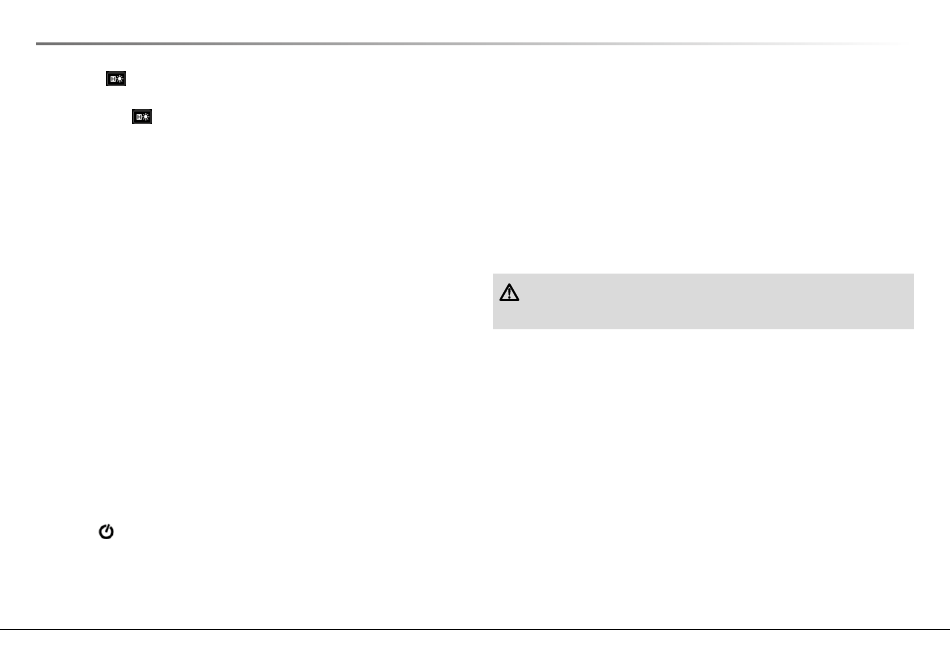Click the warning triangle icon
This screenshot has height=670, width=950.
[509, 293]
